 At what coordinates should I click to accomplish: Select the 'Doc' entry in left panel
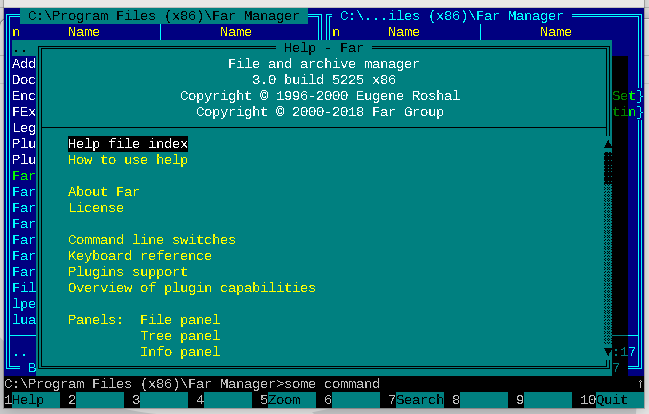pyautogui.click(x=24, y=79)
